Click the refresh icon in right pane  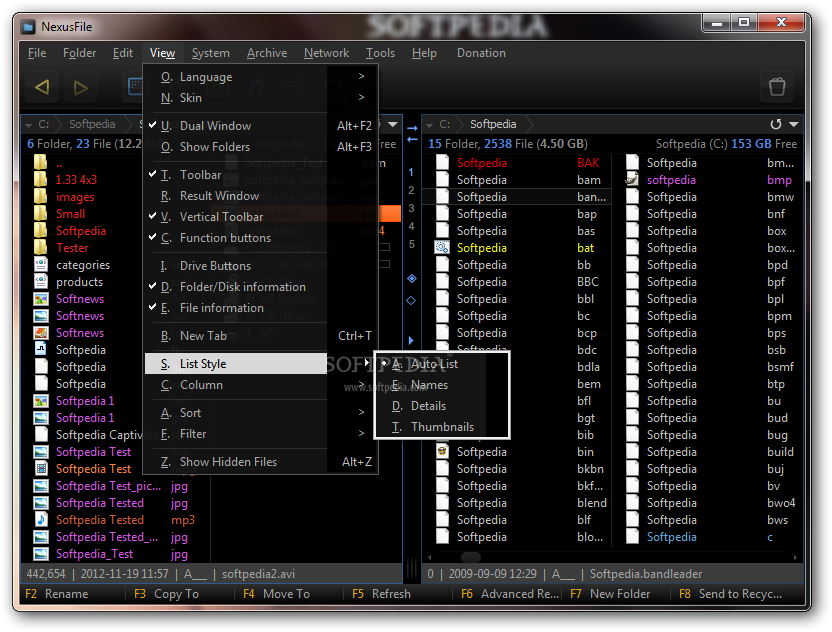(x=776, y=124)
